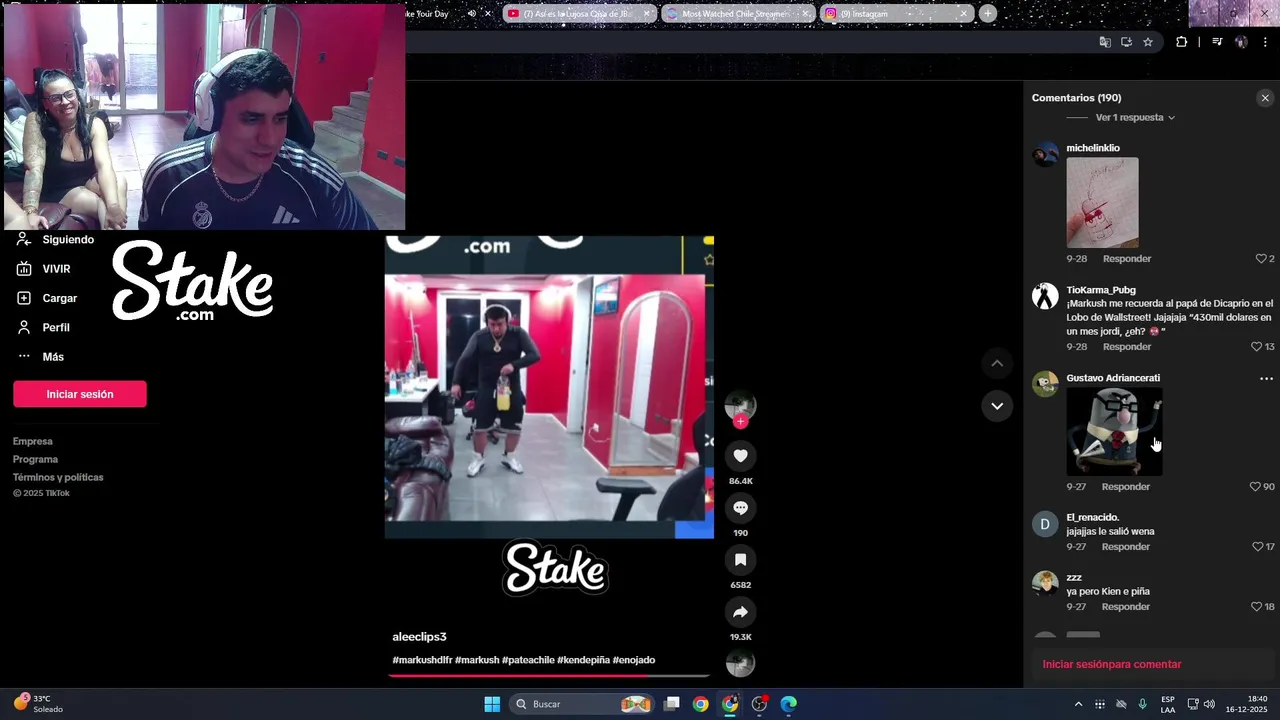Reply to zzz's comment

pos(1126,607)
